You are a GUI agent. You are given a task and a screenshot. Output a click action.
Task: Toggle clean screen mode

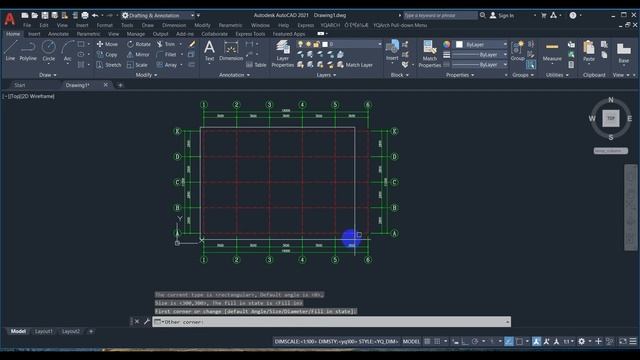tap(622, 341)
